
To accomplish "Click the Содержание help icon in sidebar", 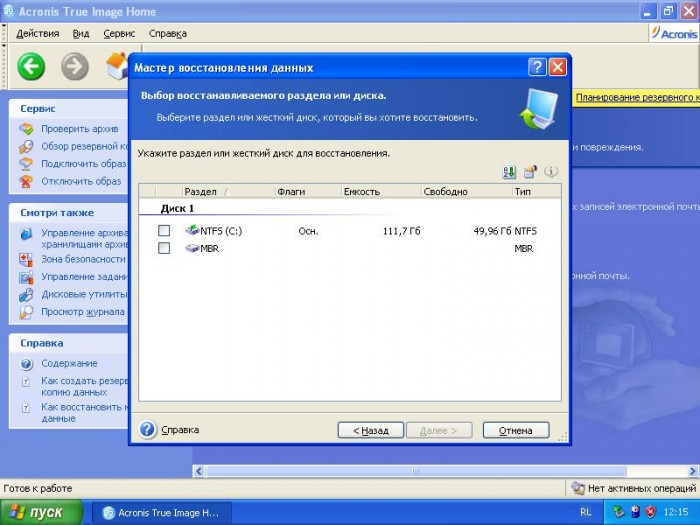I will [x=26, y=364].
